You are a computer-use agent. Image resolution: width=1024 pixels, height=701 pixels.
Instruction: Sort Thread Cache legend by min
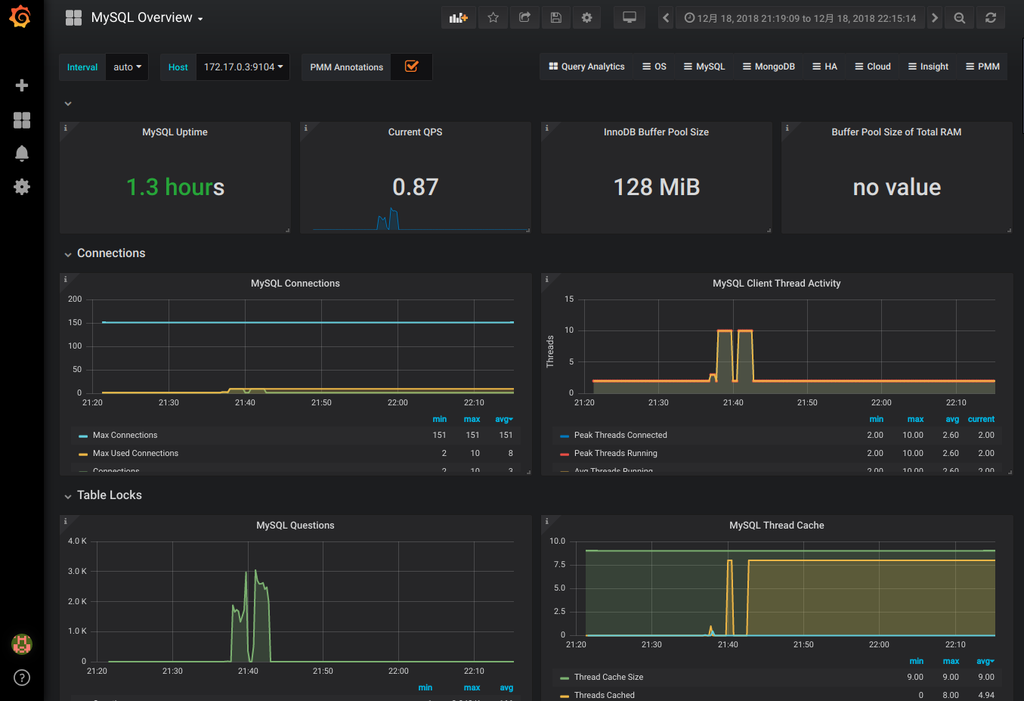coord(916,661)
